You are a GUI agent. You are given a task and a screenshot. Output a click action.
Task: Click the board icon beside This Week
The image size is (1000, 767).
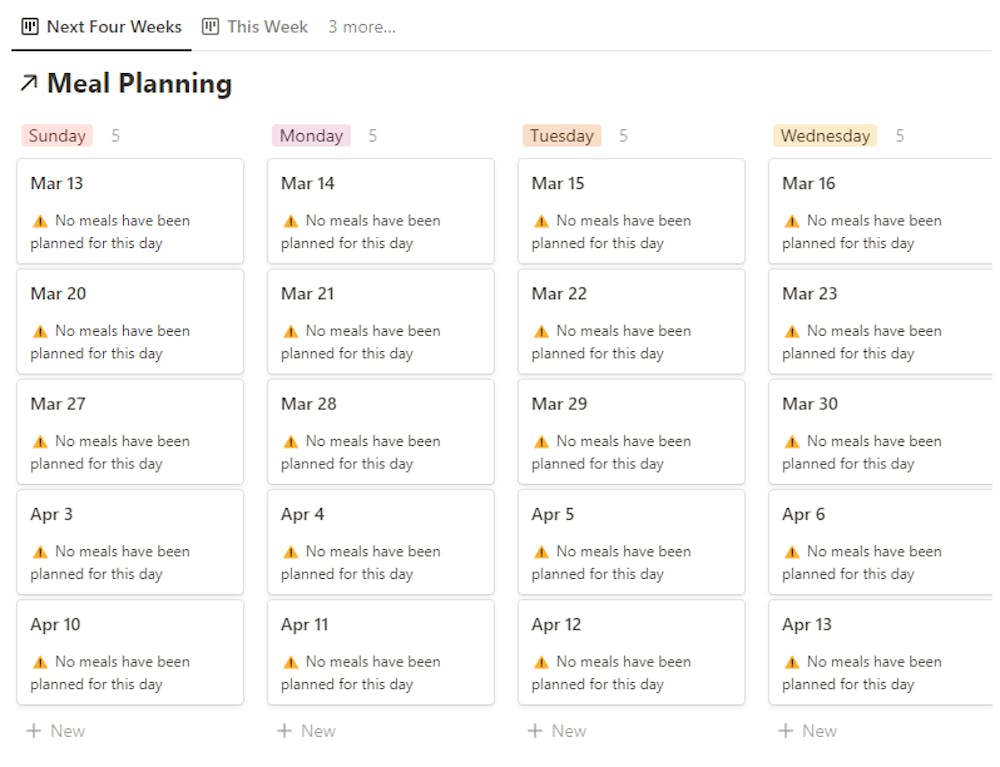[210, 27]
